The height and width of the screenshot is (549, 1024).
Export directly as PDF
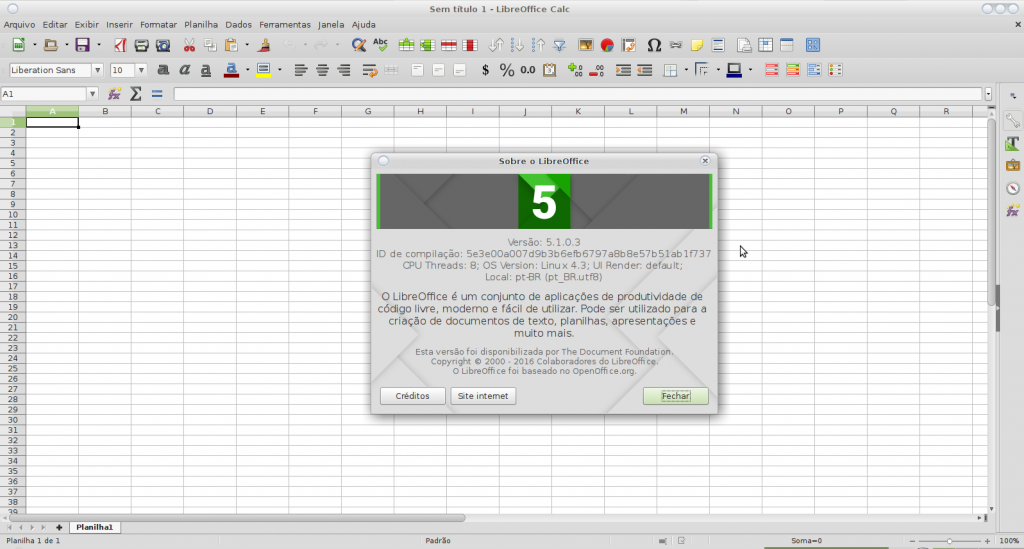[120, 45]
